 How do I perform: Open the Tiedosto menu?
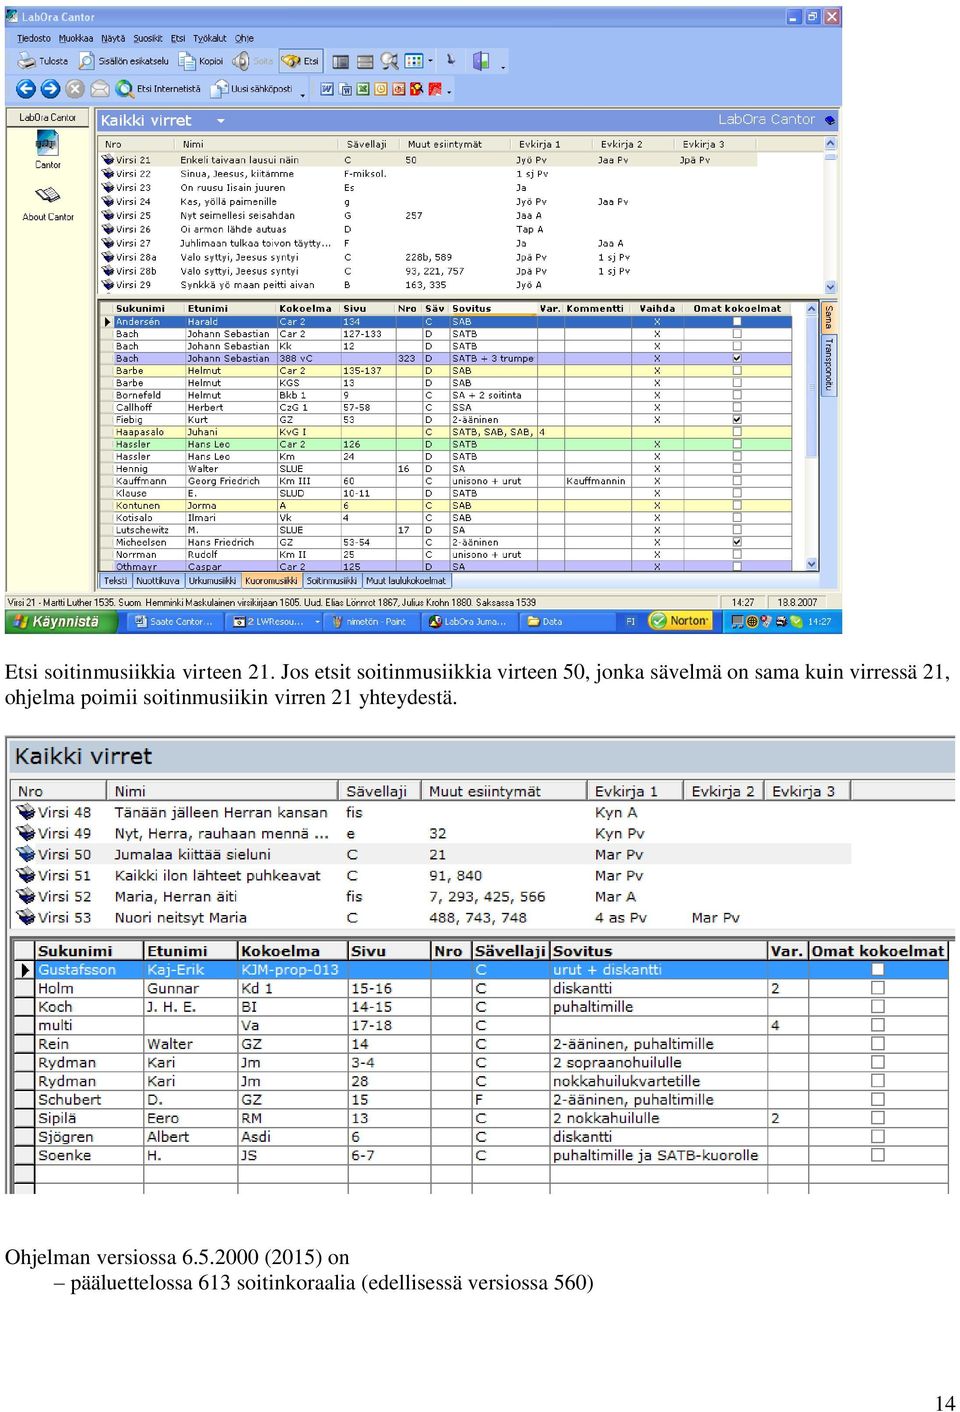[34, 38]
